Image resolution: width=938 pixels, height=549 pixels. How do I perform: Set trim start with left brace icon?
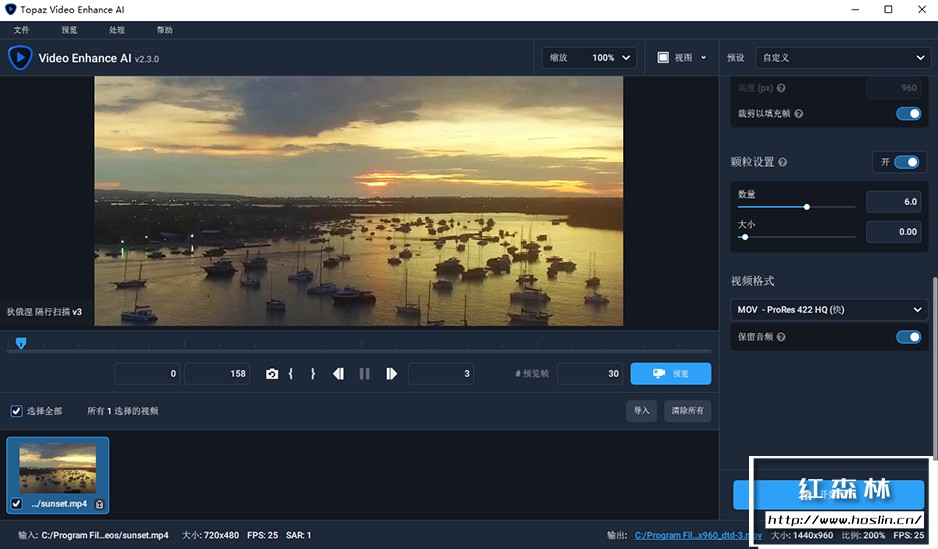(x=290, y=374)
